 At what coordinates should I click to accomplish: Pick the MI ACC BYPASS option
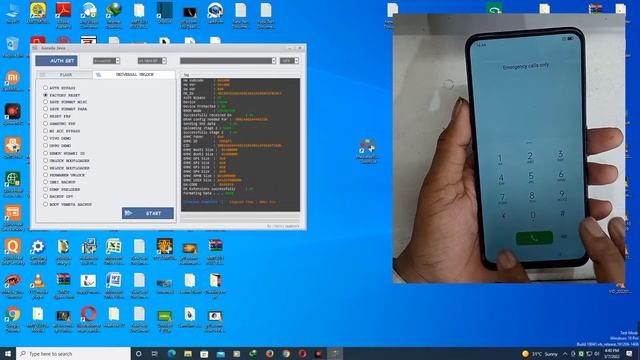(62, 131)
